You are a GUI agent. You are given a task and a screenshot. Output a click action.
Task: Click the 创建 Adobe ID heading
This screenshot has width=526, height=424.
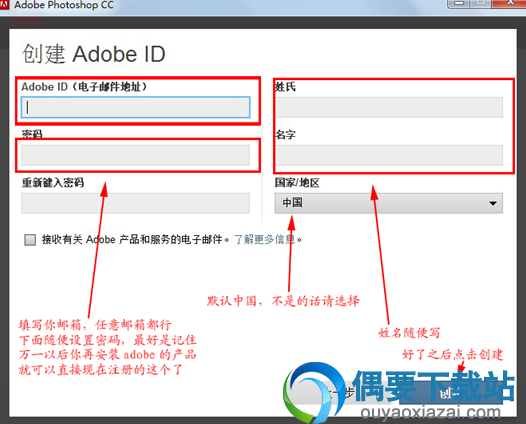(94, 54)
